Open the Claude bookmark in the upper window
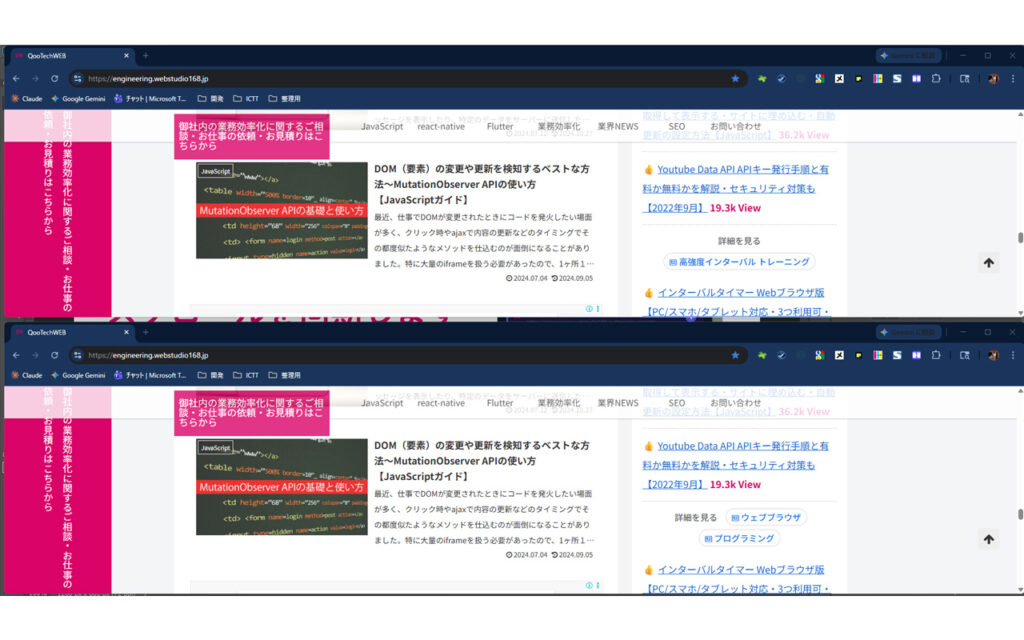 click(x=27, y=99)
